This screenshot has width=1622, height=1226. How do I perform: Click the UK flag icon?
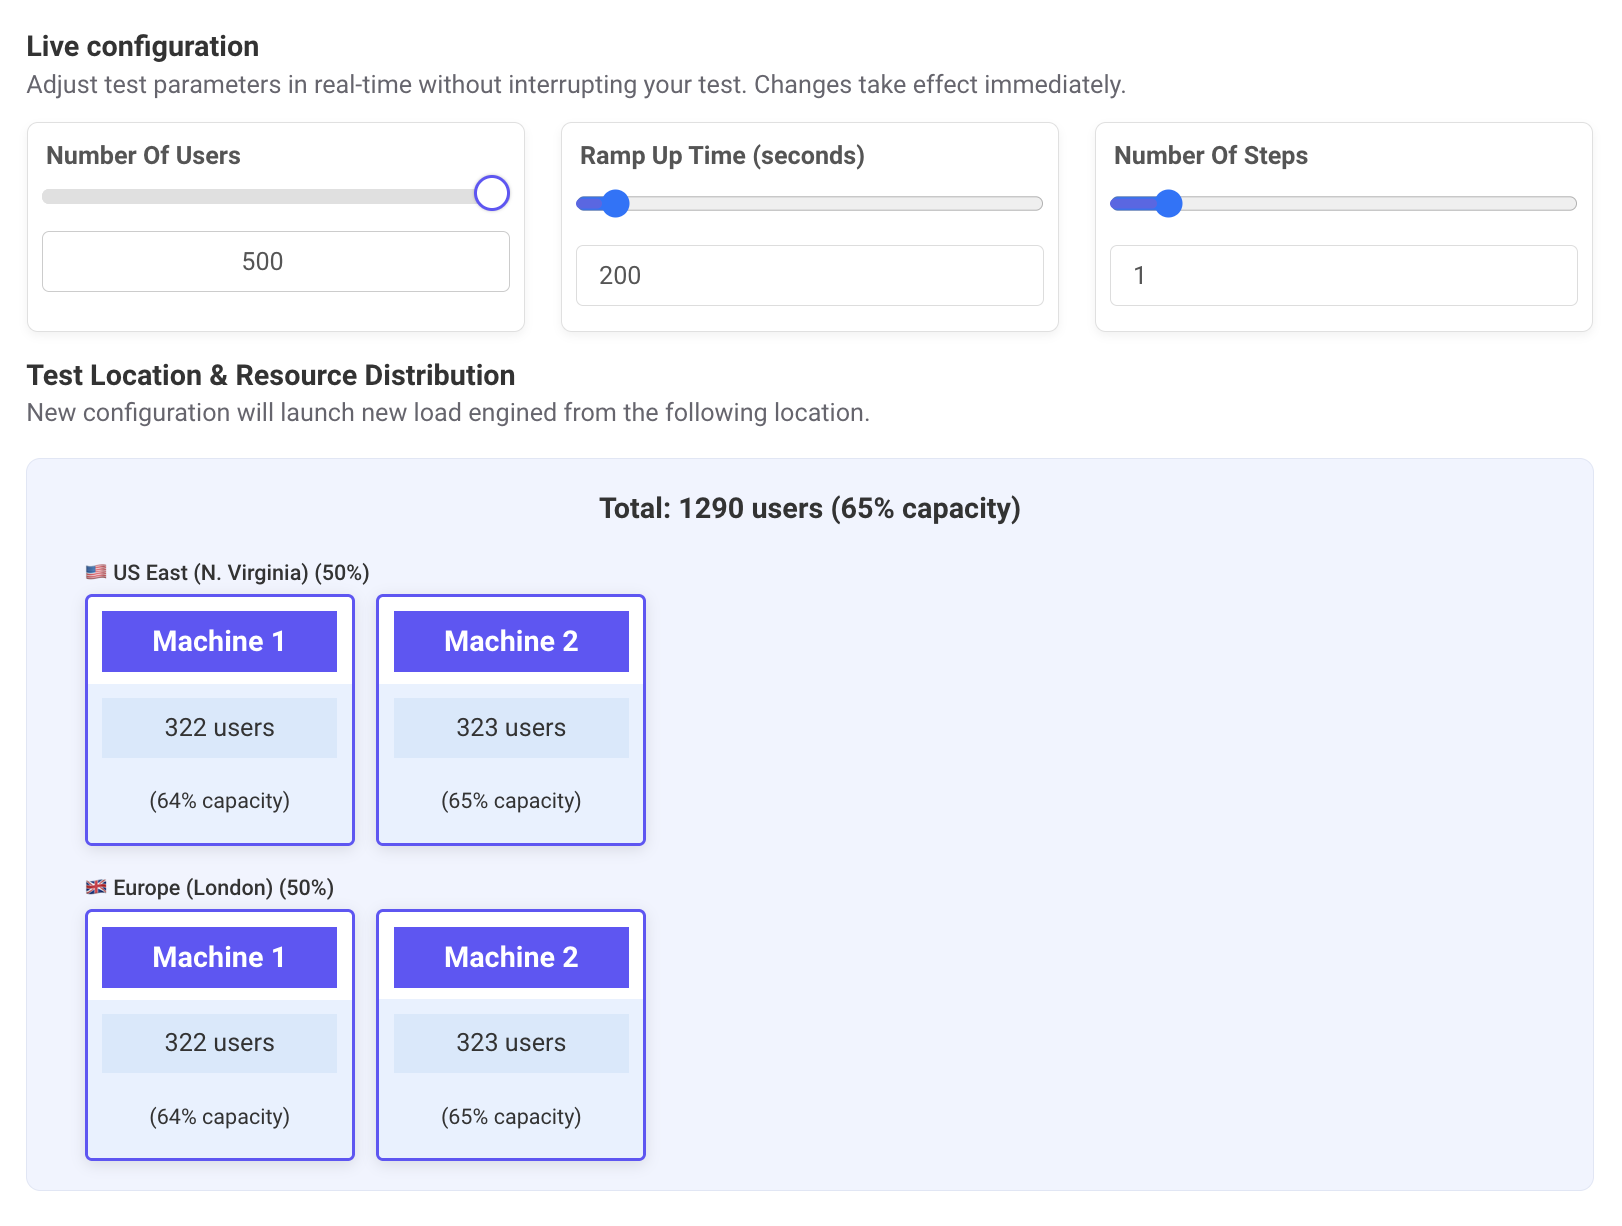[x=96, y=887]
